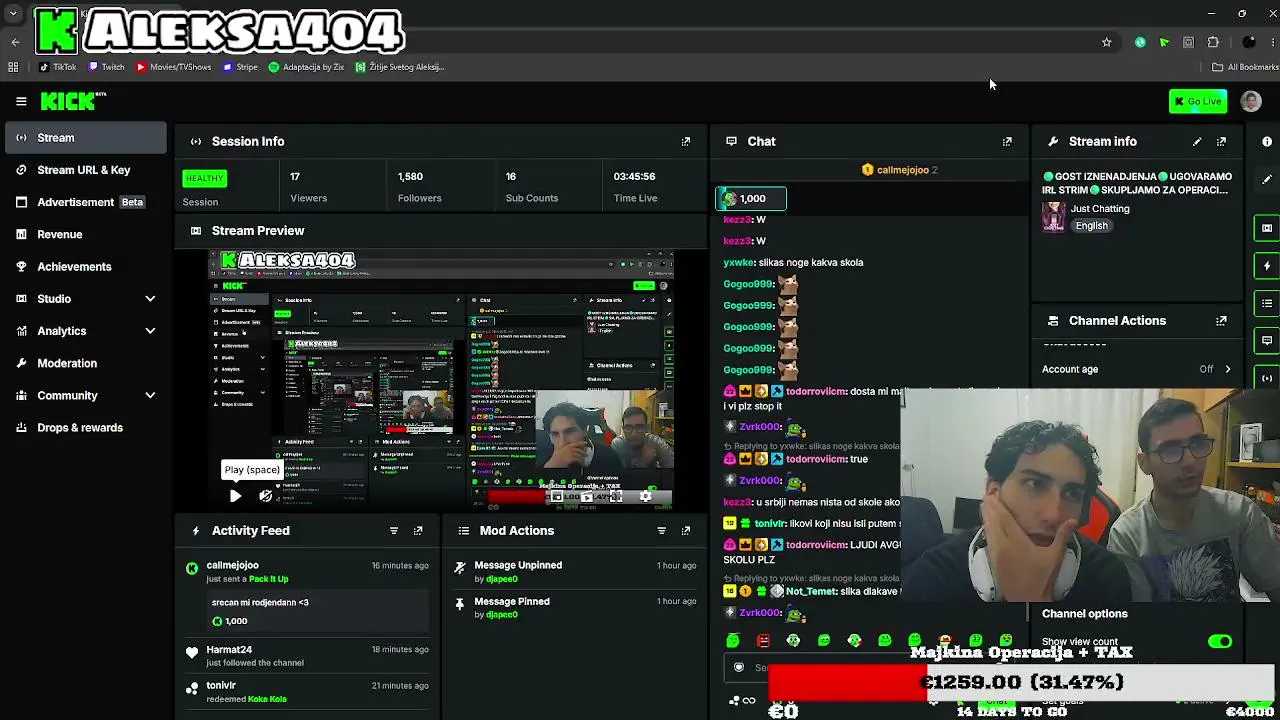Open the Message Pinned mod action
Image resolution: width=1280 pixels, height=720 pixels.
coord(512,601)
